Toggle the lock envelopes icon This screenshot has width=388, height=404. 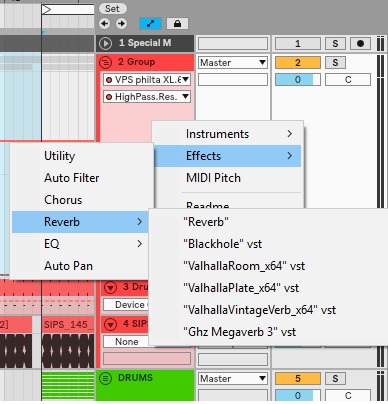point(177,24)
